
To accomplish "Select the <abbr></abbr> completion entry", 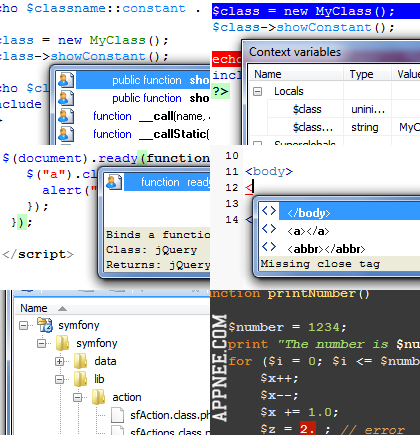I will pyautogui.click(x=326, y=249).
